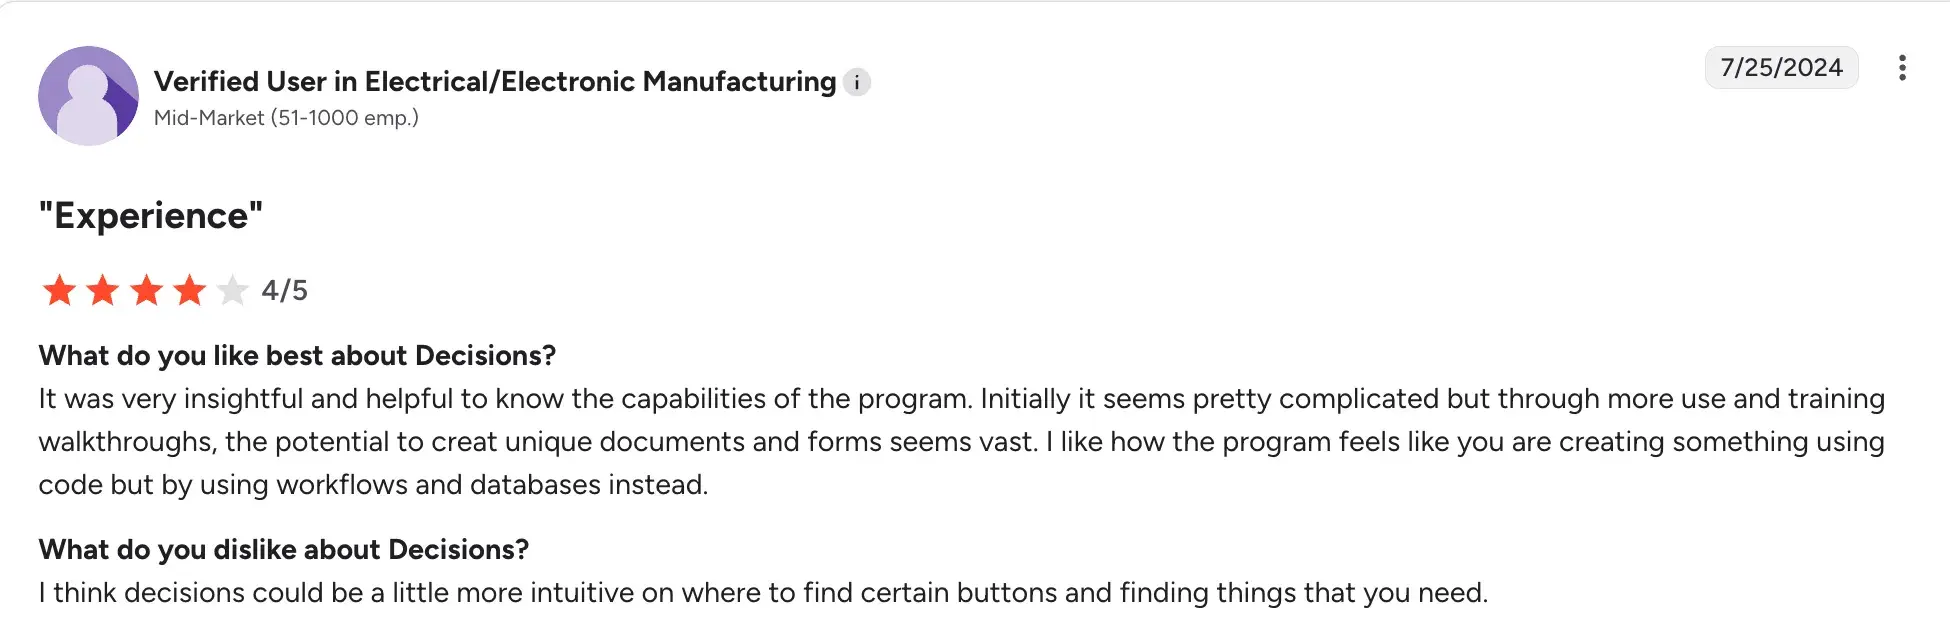This screenshot has width=1950, height=640.
Task: Click the second orange rating star
Action: point(103,290)
